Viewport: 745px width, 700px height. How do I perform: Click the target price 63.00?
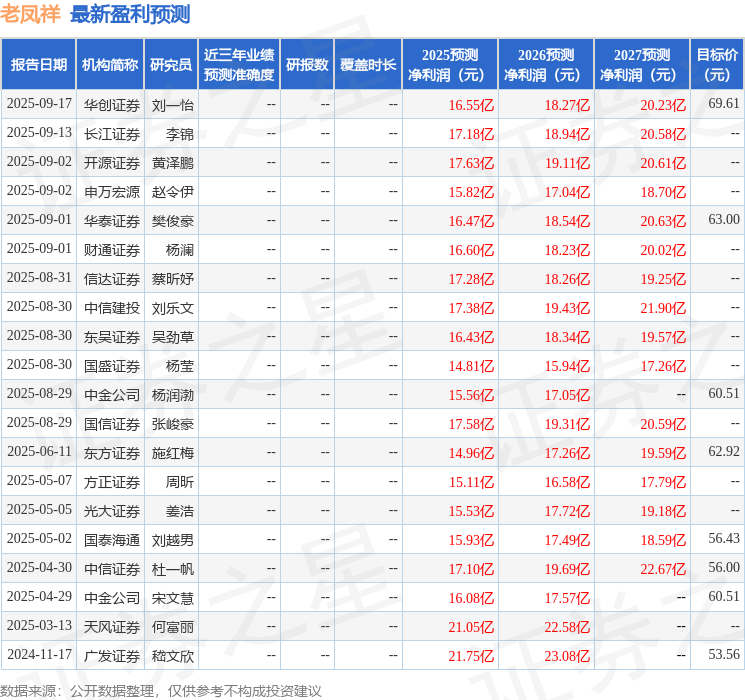pyautogui.click(x=724, y=220)
